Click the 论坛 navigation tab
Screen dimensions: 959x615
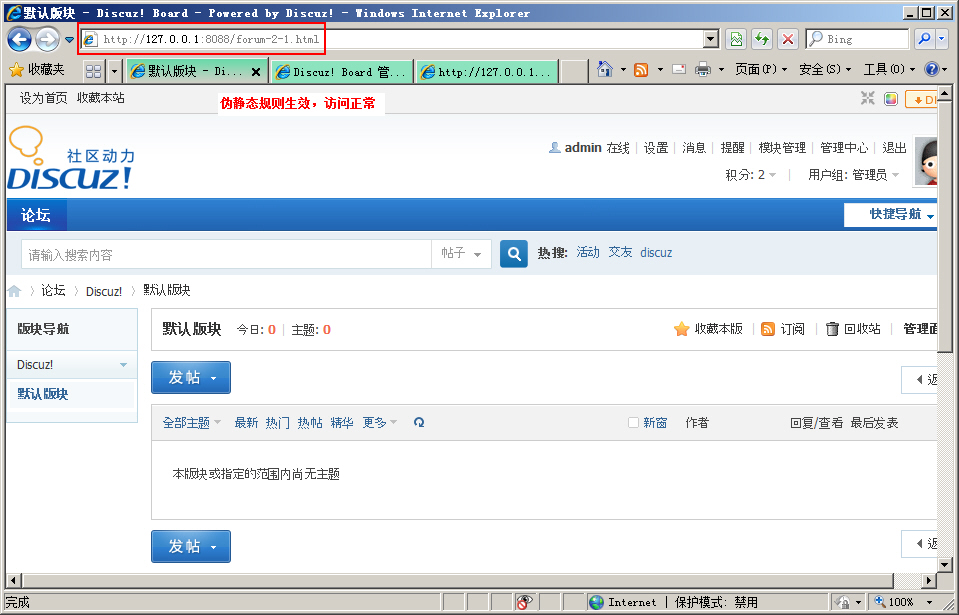36,215
